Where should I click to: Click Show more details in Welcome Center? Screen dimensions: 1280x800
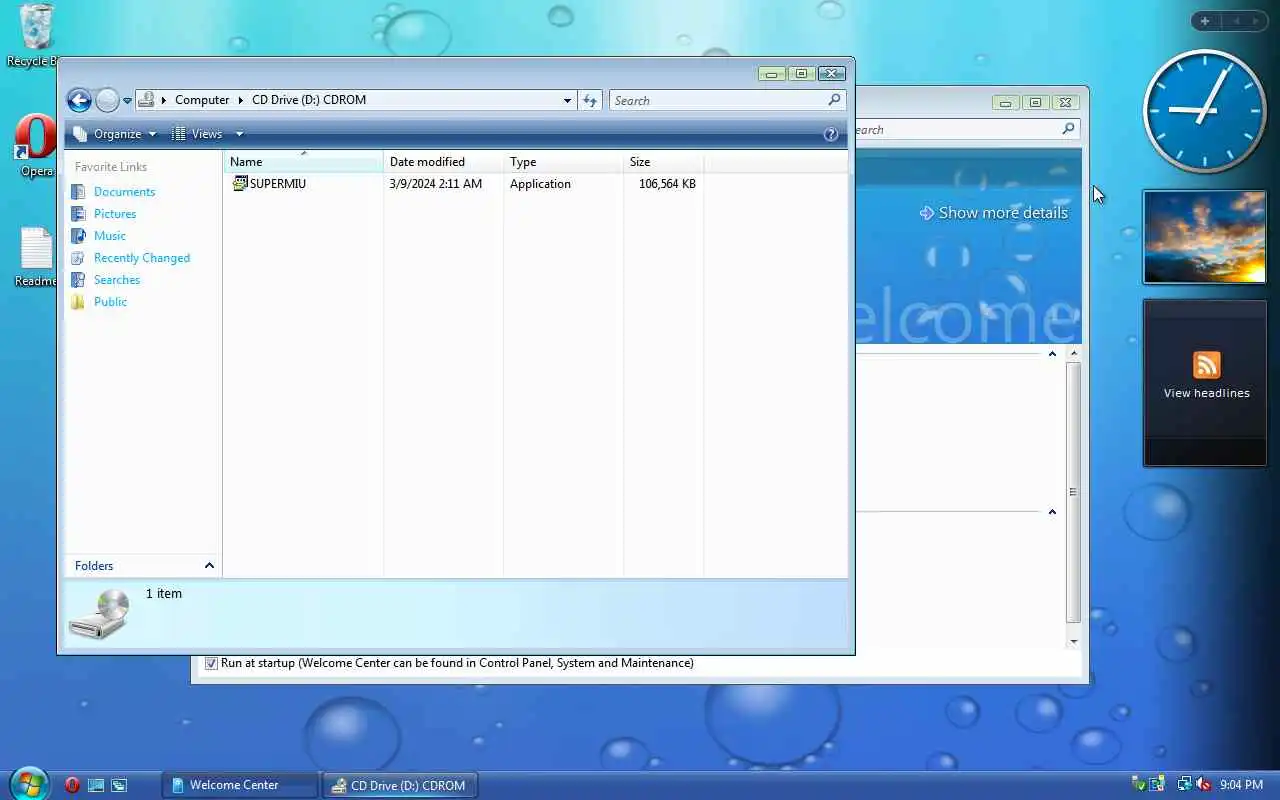993,213
